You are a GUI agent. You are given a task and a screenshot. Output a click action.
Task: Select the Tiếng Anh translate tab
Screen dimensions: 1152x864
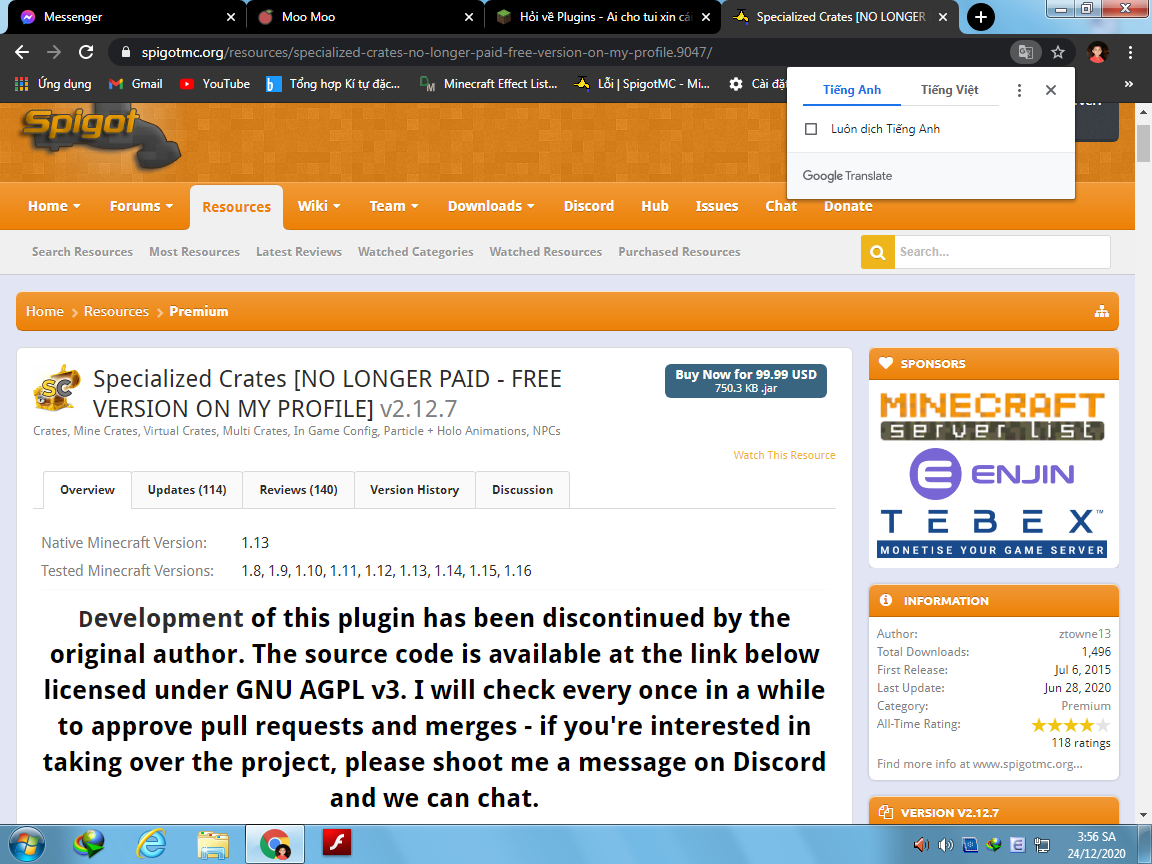tap(852, 90)
